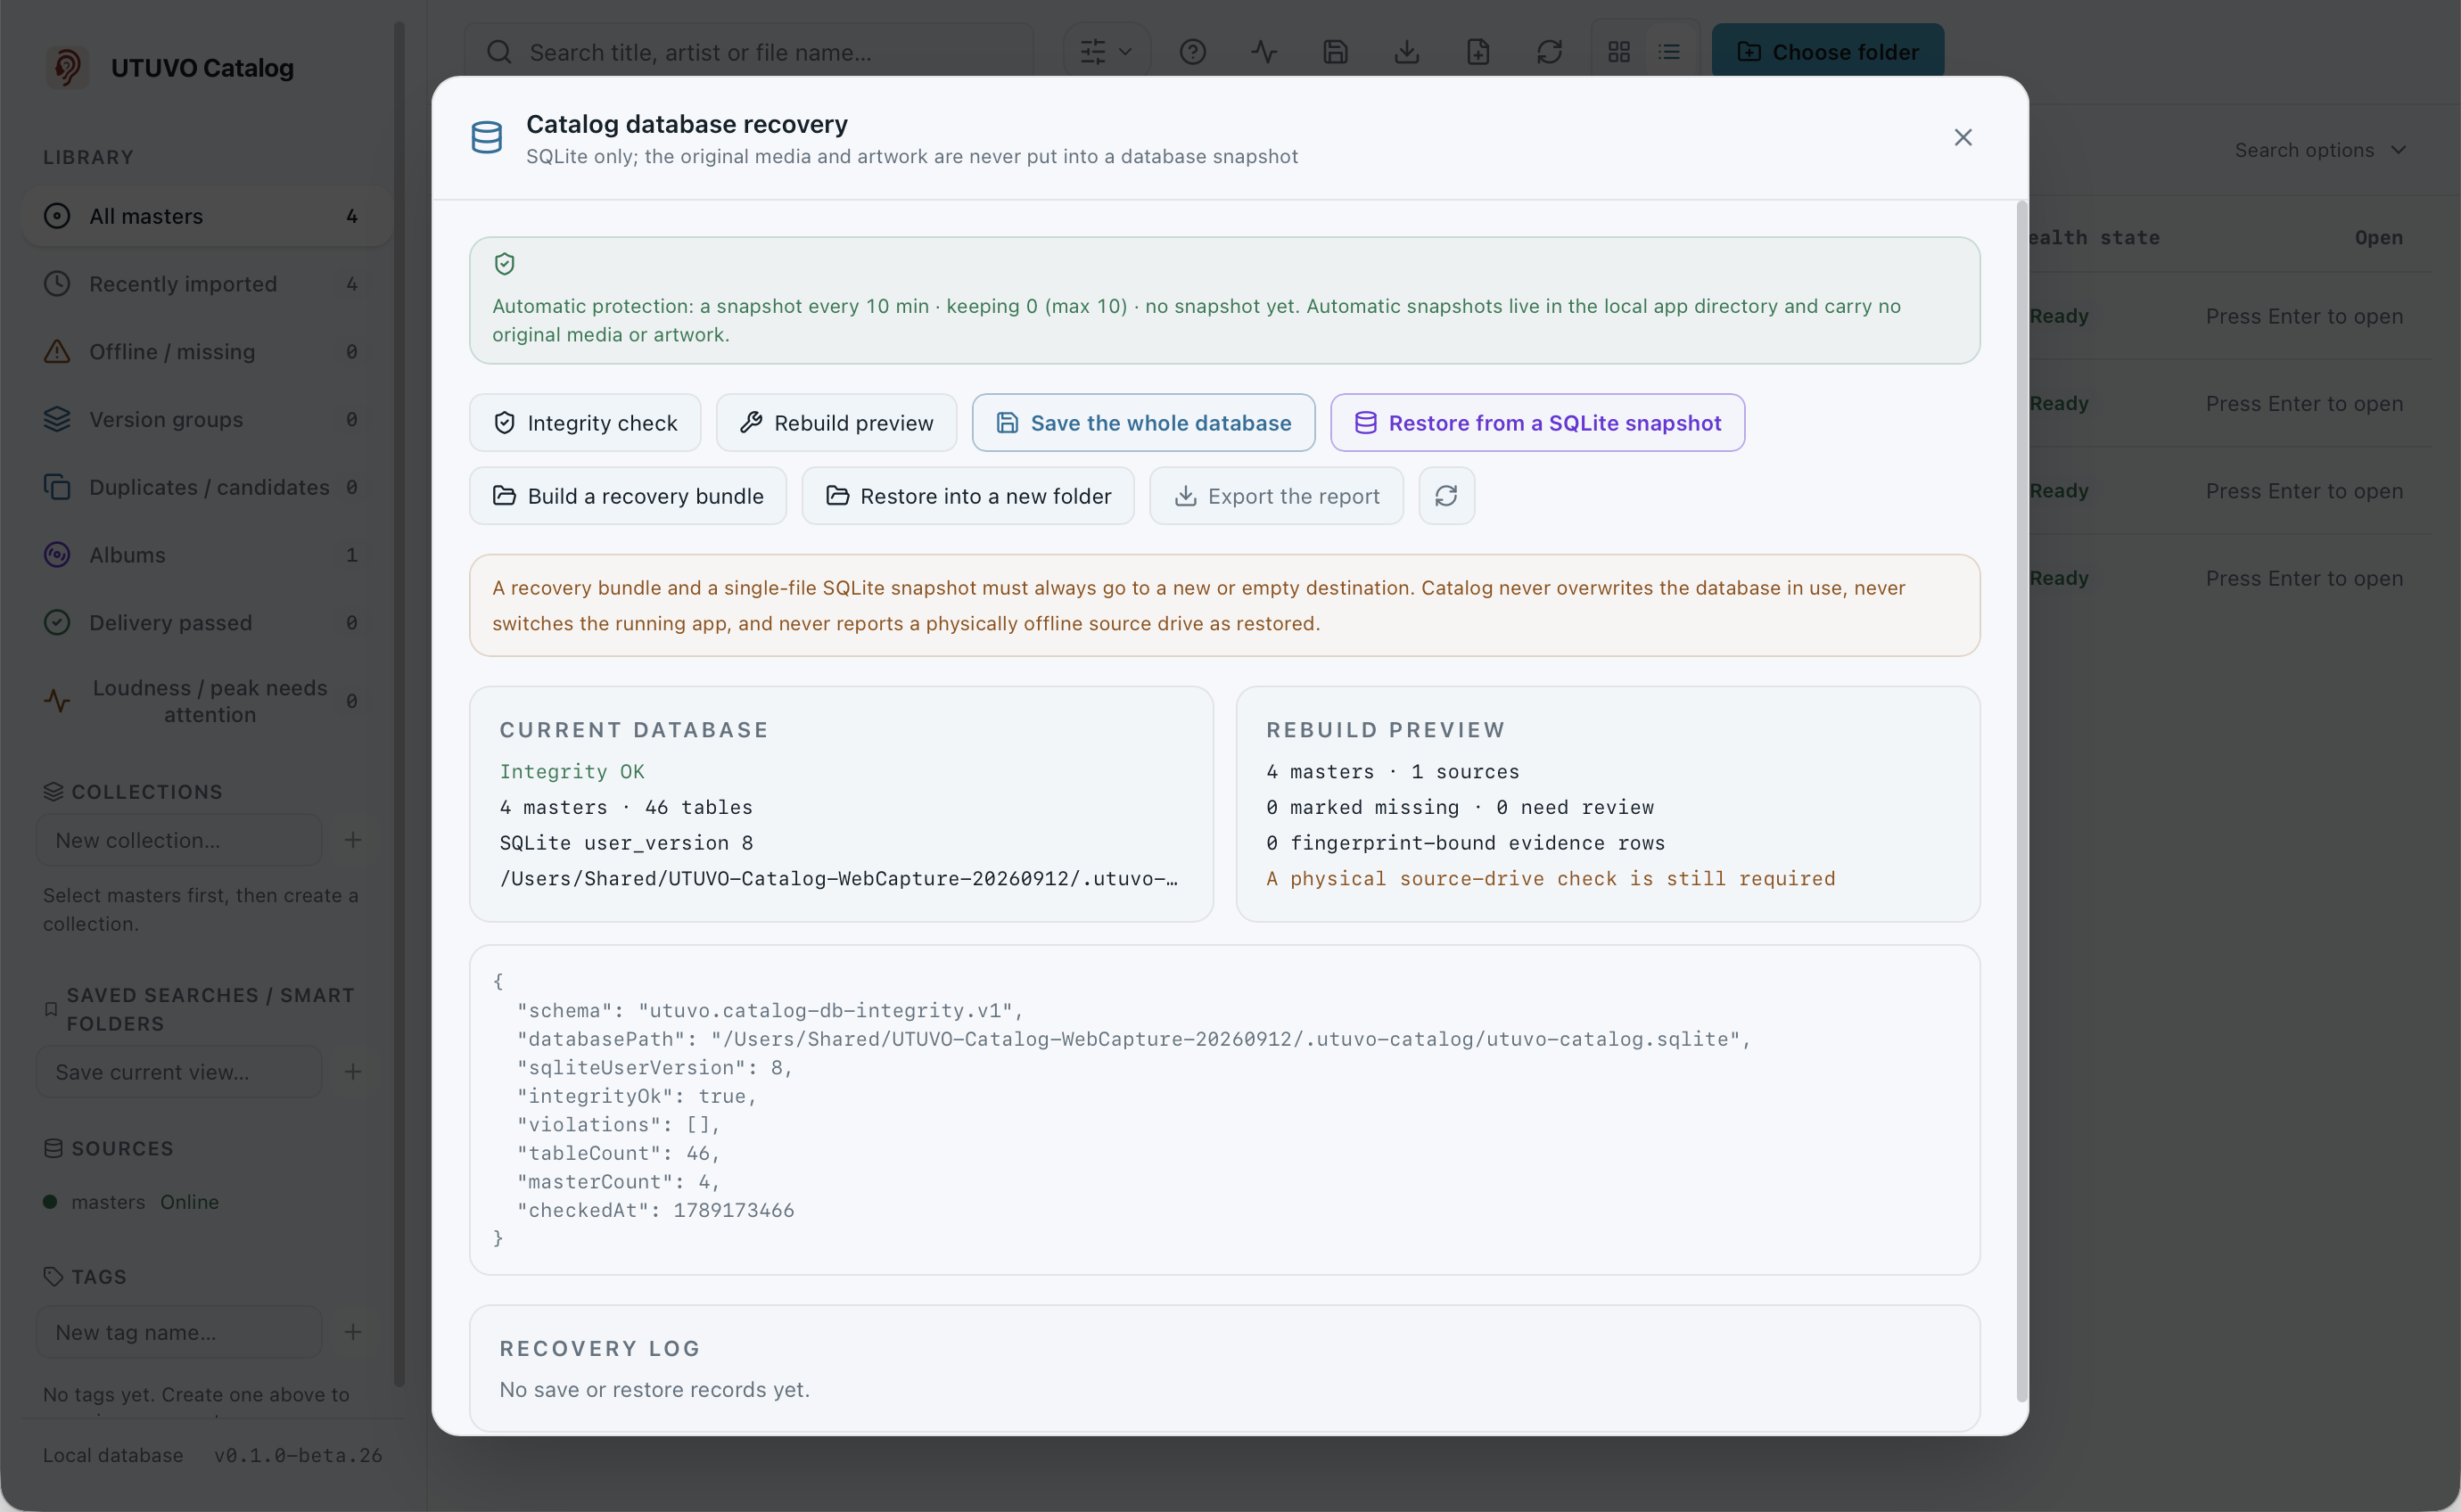Click the plus beside New tag name
This screenshot has height=1512, width=2461.
point(353,1332)
